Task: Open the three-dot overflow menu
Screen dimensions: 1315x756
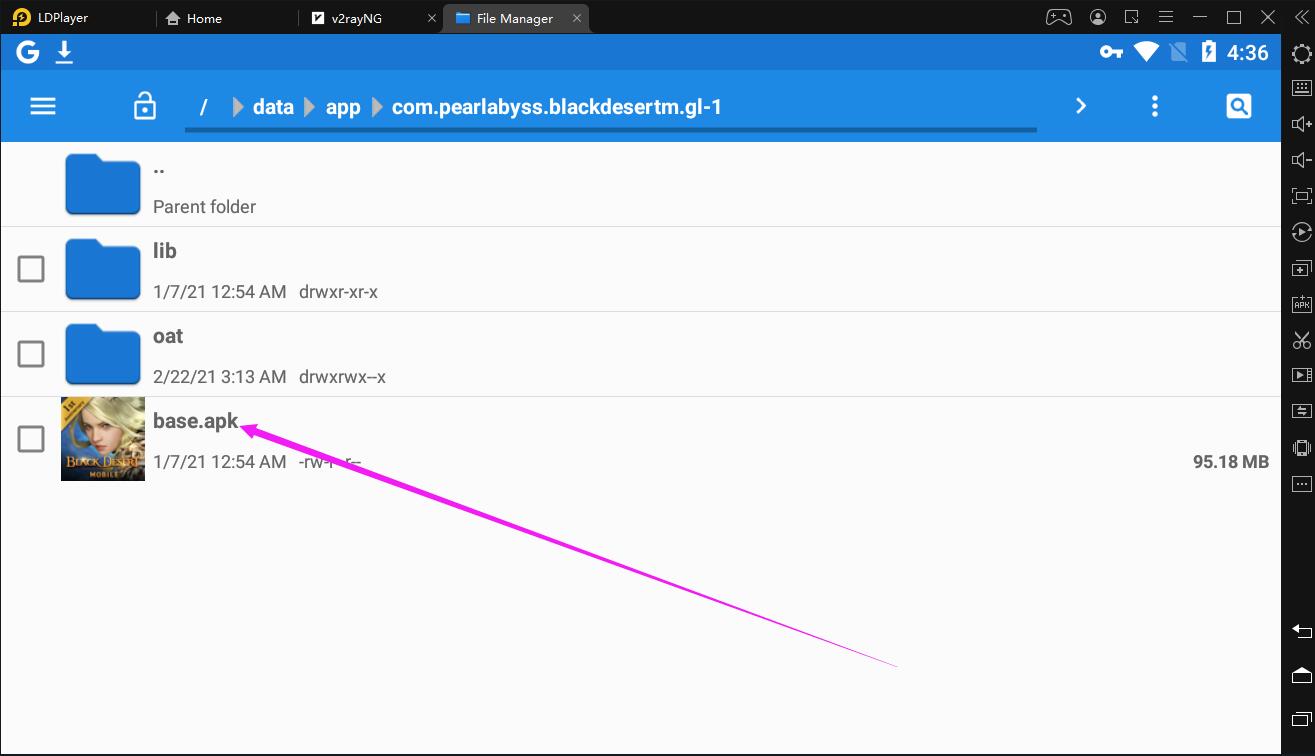Action: 1155,106
